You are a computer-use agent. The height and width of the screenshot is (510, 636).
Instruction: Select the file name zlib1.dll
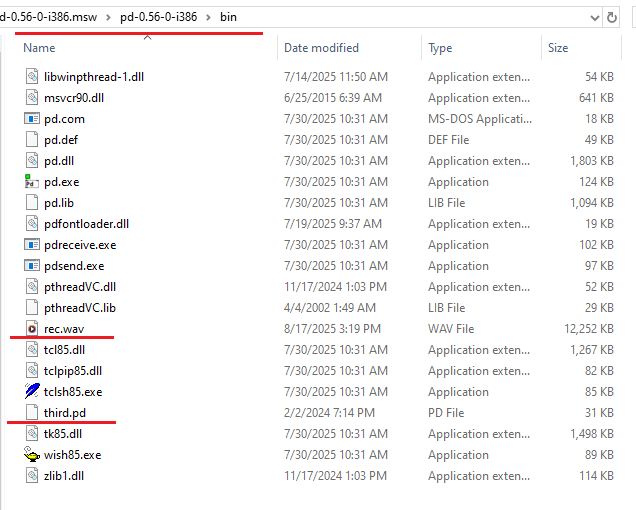pyautogui.click(x=64, y=476)
